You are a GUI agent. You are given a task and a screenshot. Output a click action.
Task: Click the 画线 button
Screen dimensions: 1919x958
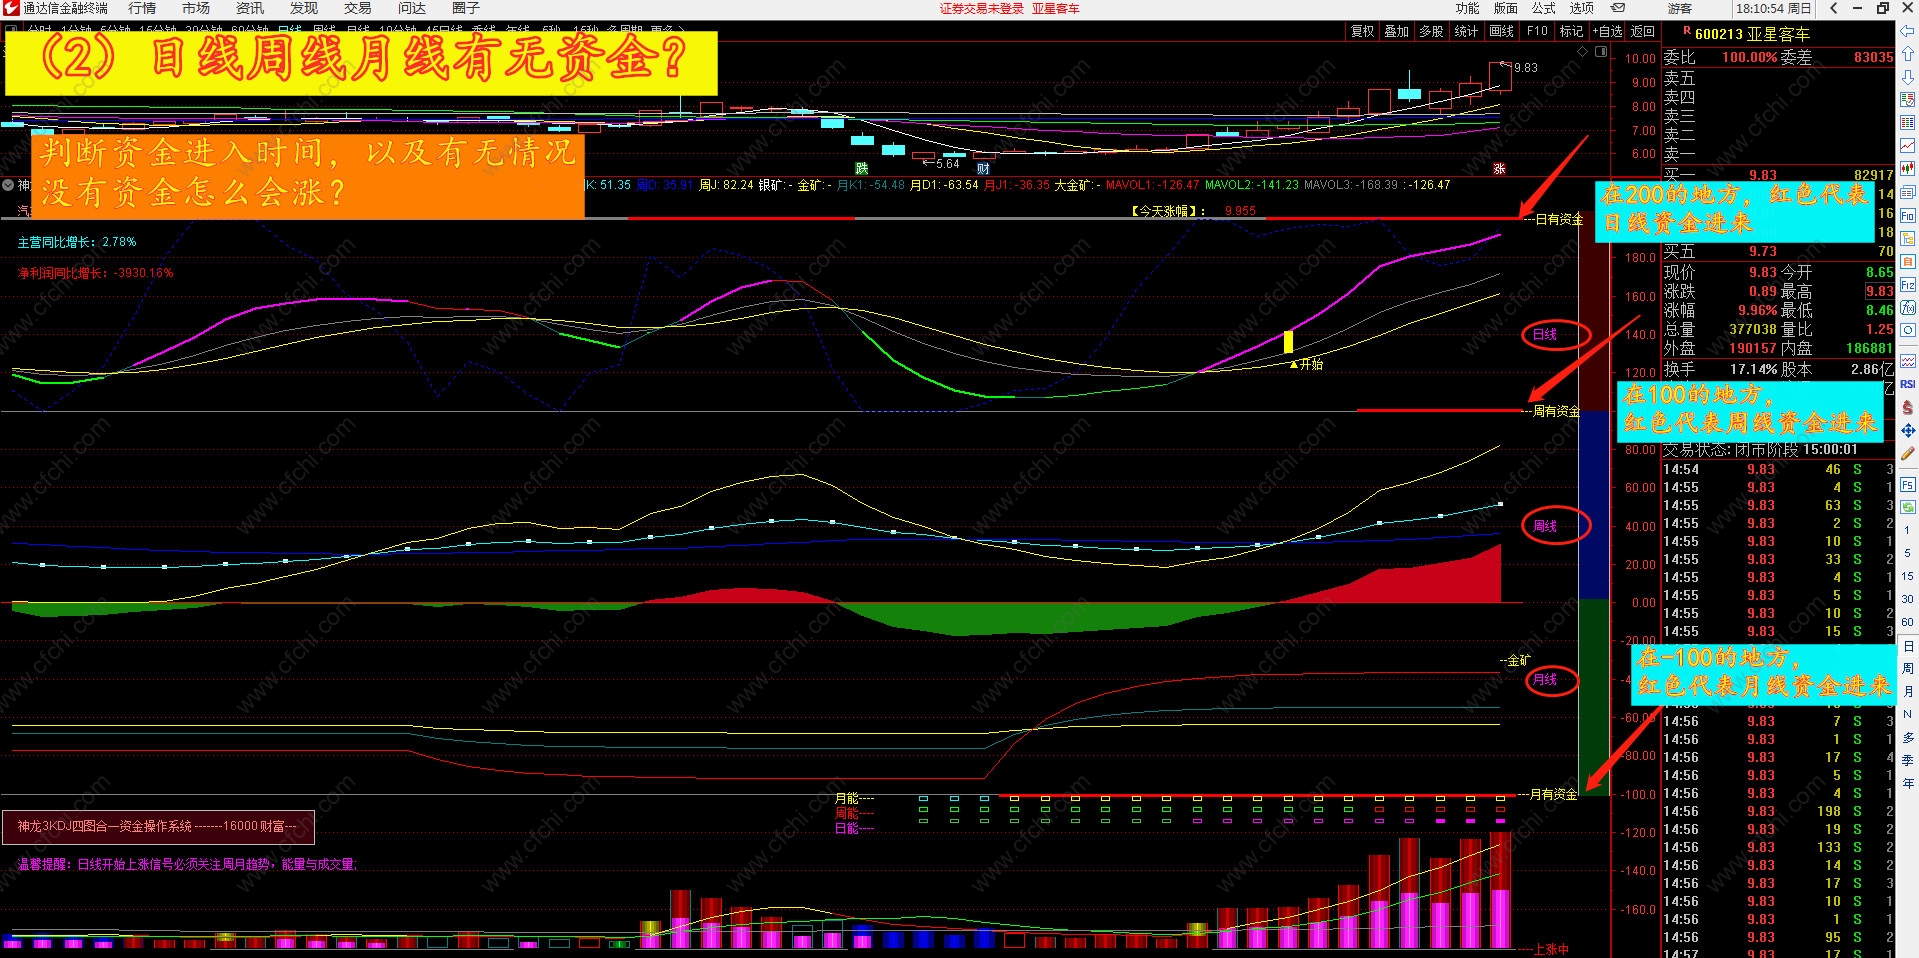point(1501,31)
